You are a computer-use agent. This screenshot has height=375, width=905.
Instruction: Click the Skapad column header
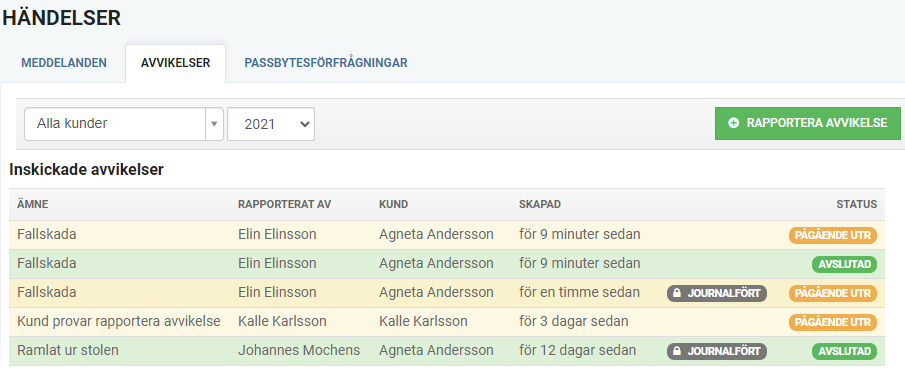540,204
